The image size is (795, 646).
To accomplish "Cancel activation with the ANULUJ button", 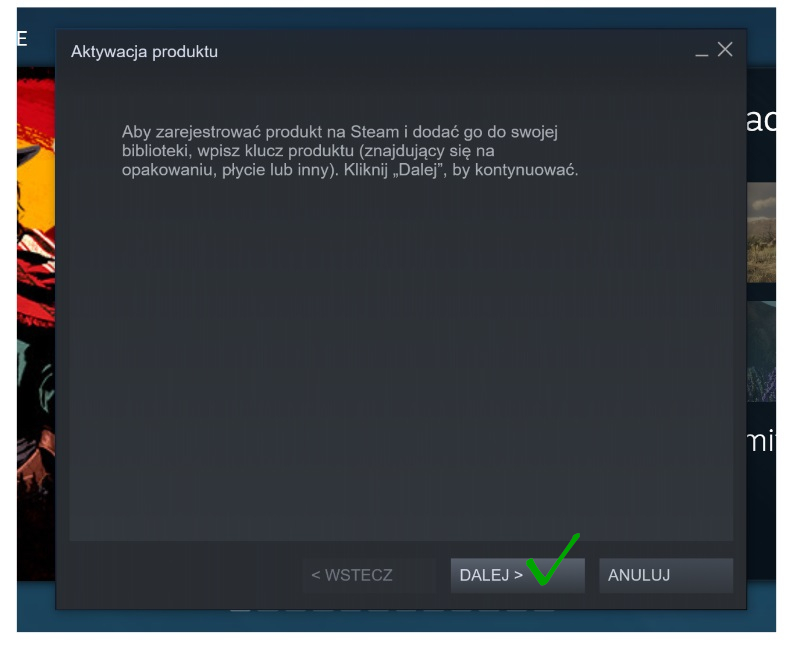I will pos(666,575).
